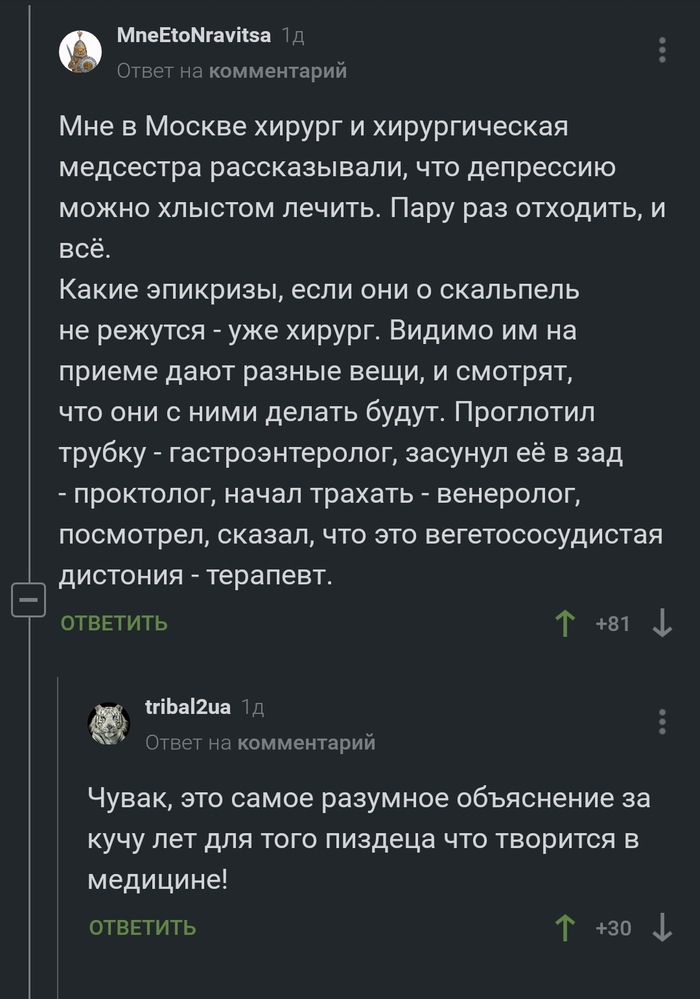Viewport: 700px width, 999px height.
Task: Collapse the comment thread with minus box
Action: click(28, 601)
